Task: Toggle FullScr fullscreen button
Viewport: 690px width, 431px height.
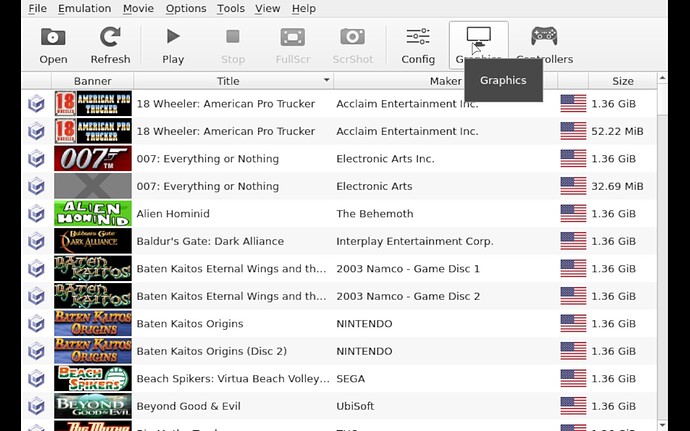Action: [293, 46]
